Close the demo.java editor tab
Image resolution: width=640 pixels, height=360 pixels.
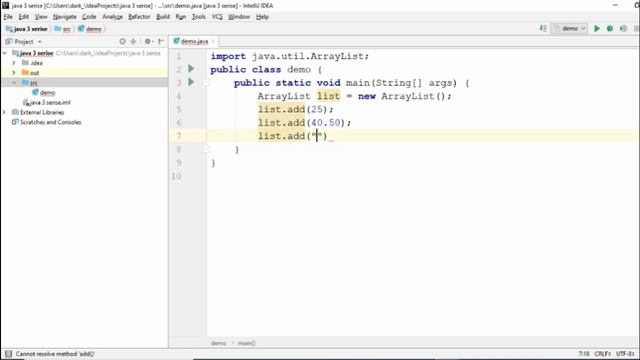[x=213, y=42]
